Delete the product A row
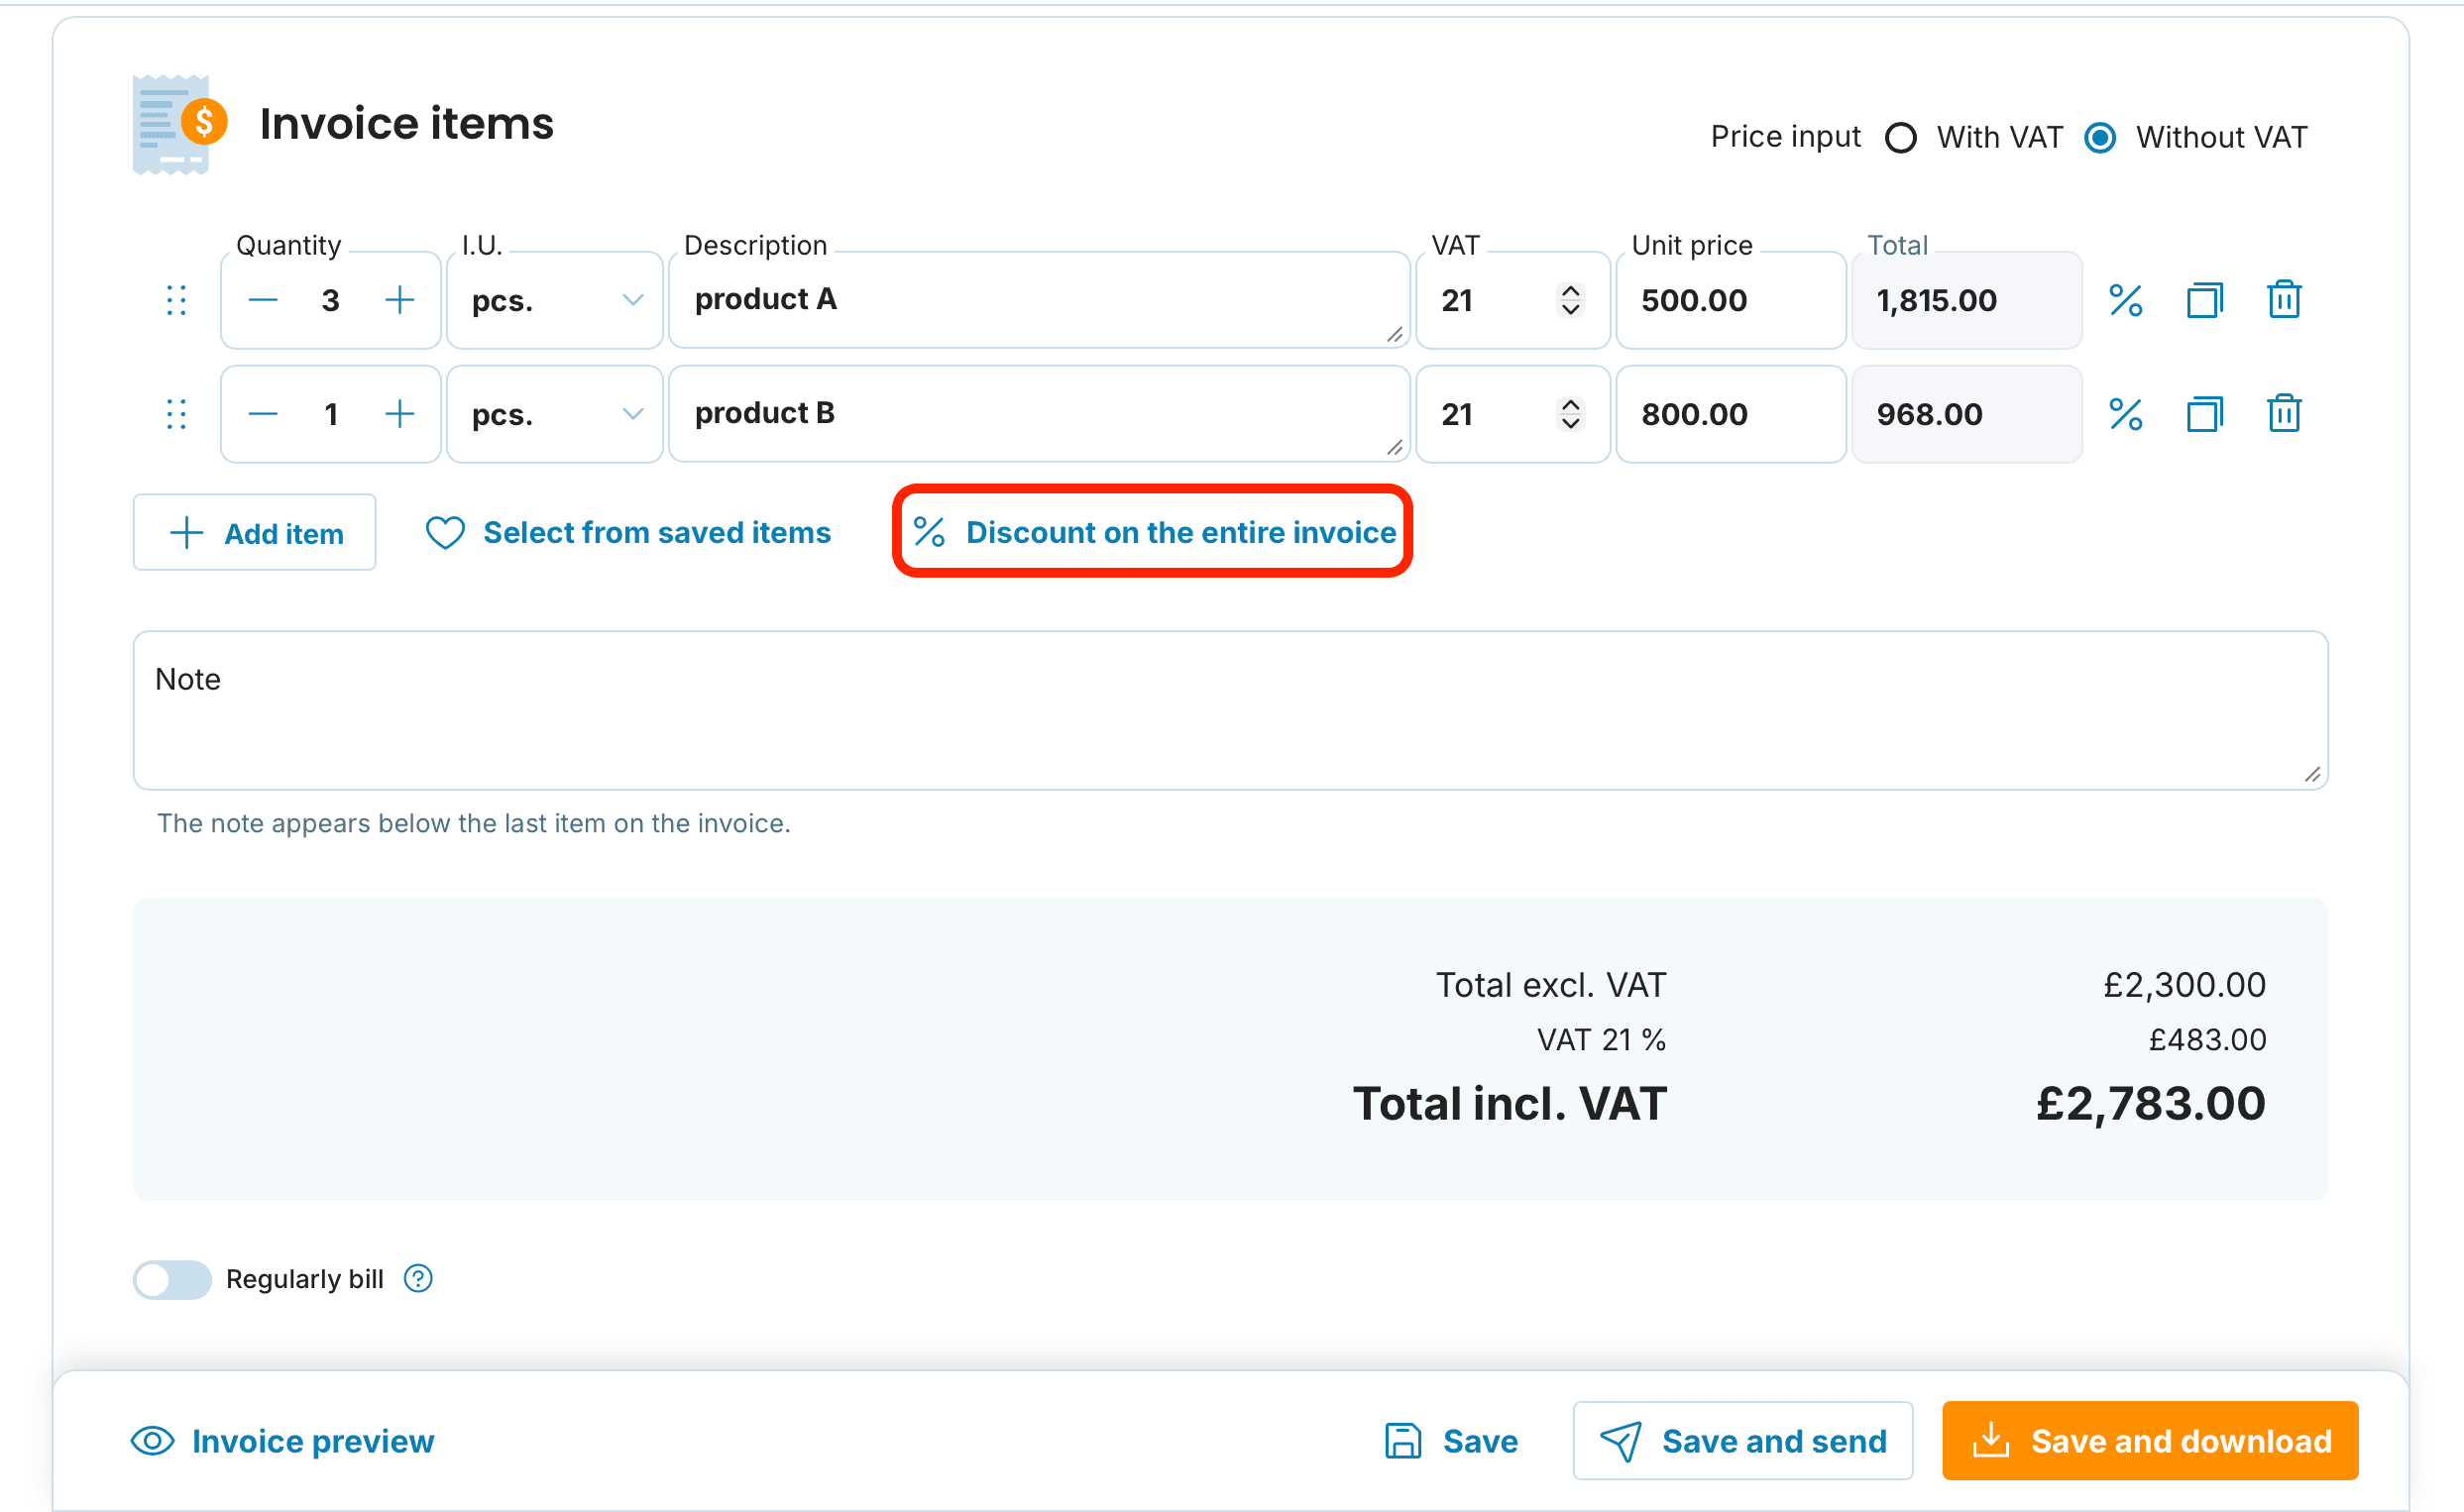 2284,300
